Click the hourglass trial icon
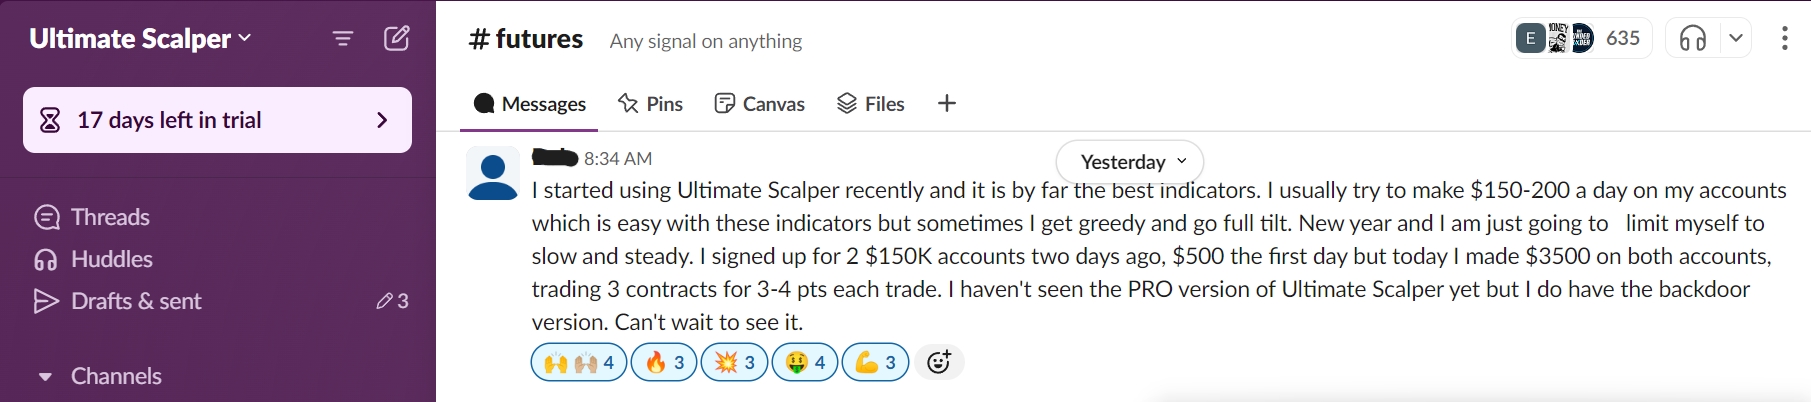This screenshot has width=1811, height=402. [50, 120]
